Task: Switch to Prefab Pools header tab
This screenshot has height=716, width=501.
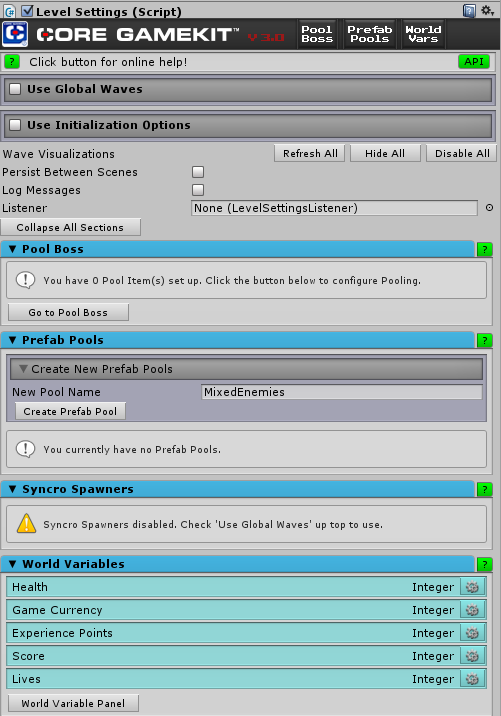Action: (x=369, y=34)
